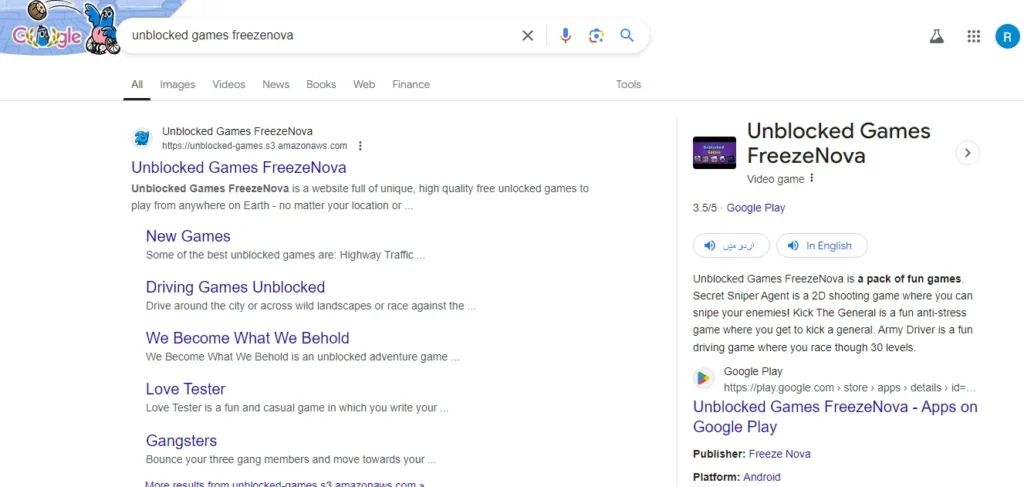Click the Google Play store icon
1024x487 pixels.
pyautogui.click(x=703, y=379)
